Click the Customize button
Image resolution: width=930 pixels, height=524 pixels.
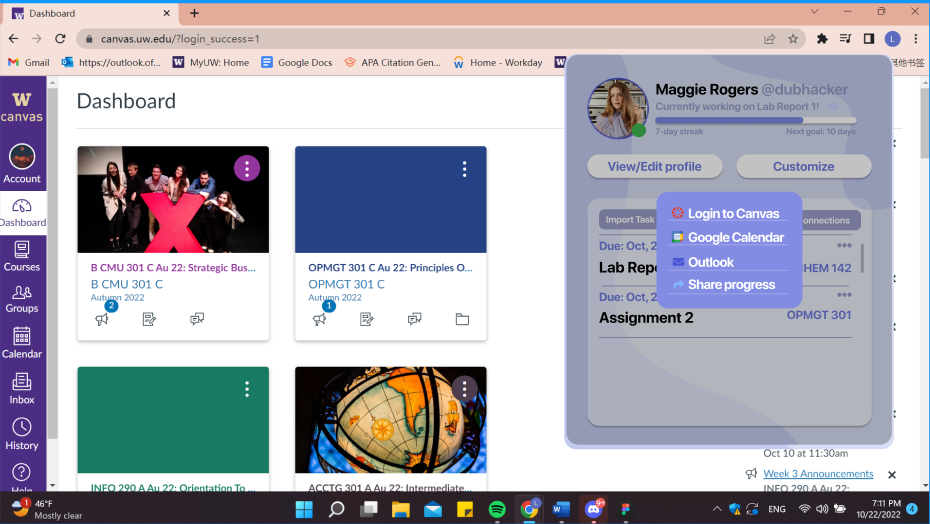tap(804, 167)
